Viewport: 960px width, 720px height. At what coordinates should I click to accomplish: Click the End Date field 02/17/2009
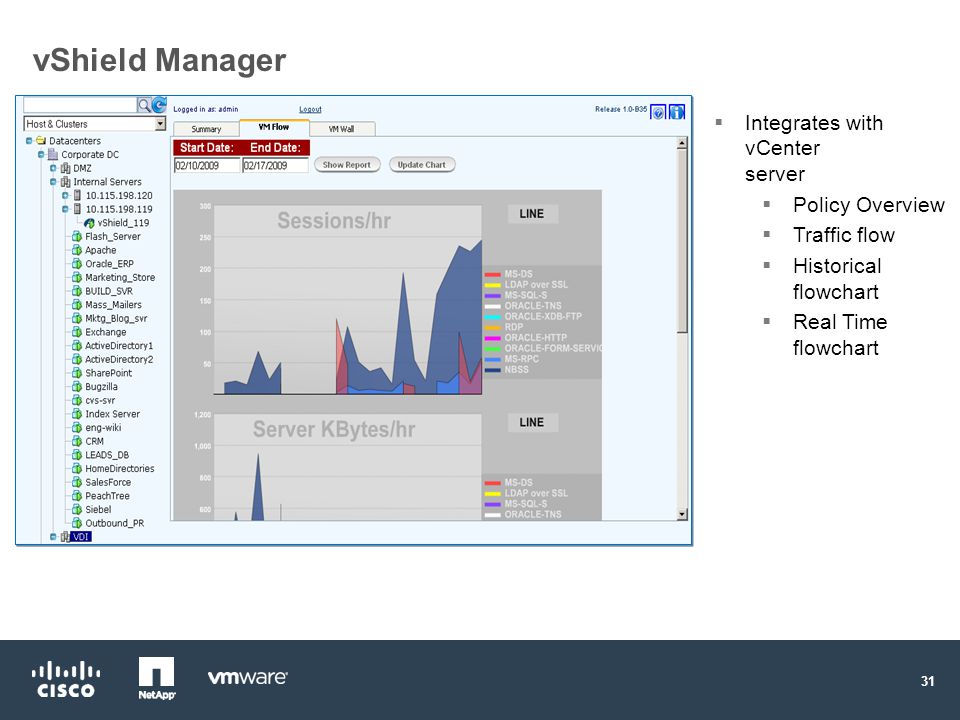275,165
